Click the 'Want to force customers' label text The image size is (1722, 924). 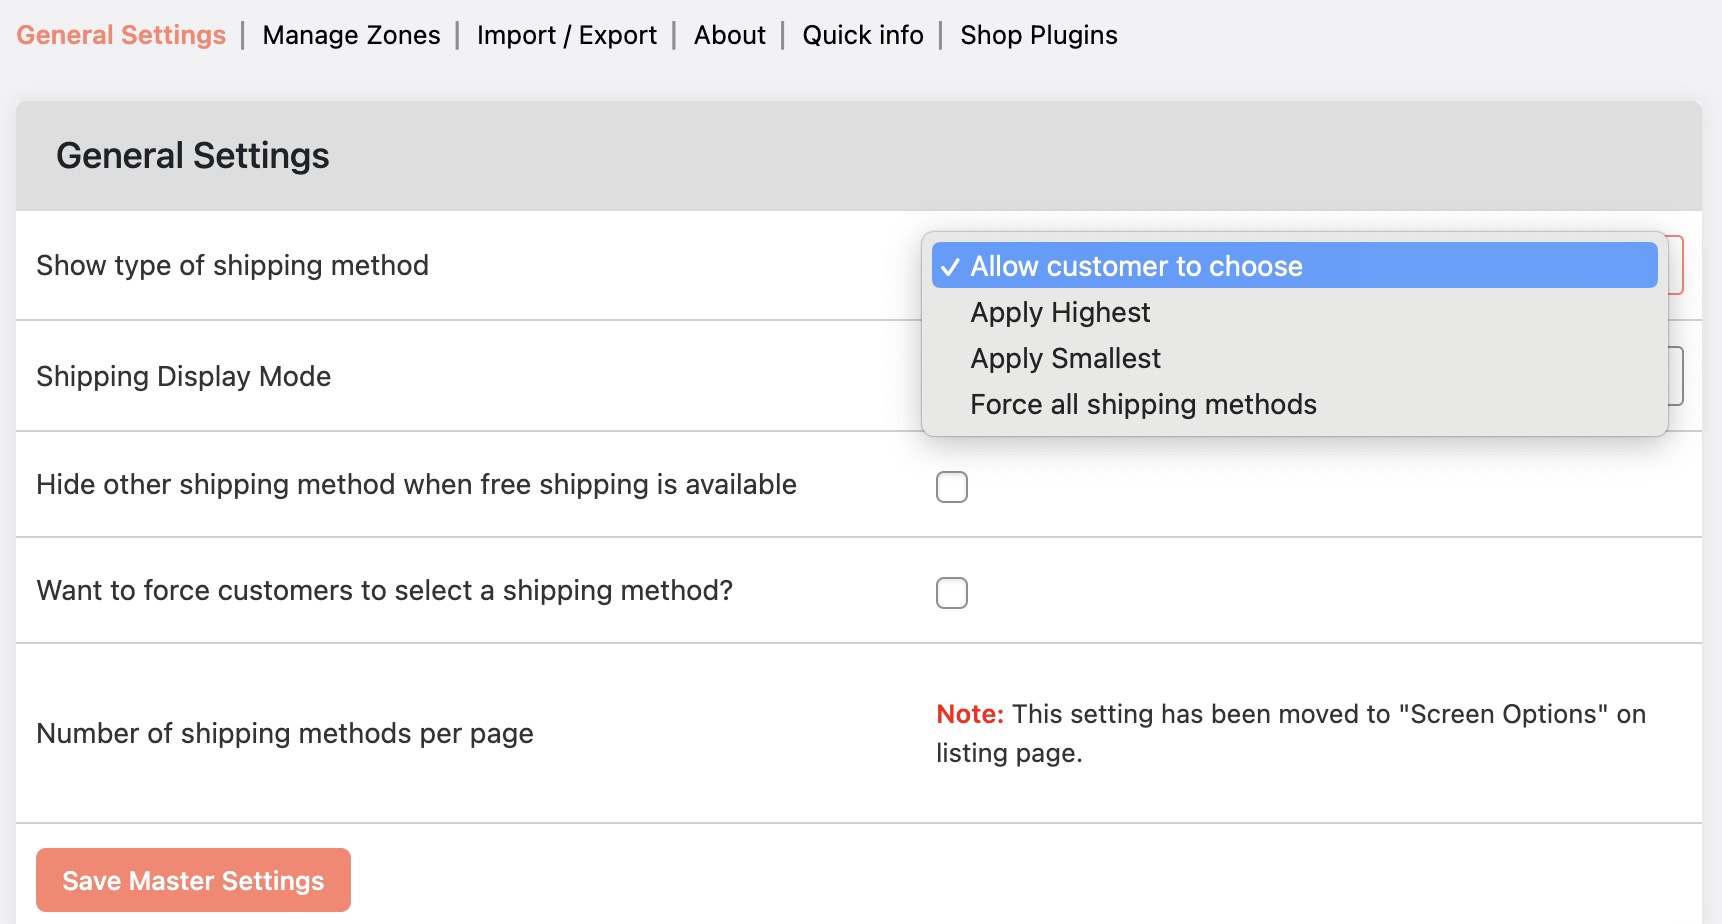384,590
